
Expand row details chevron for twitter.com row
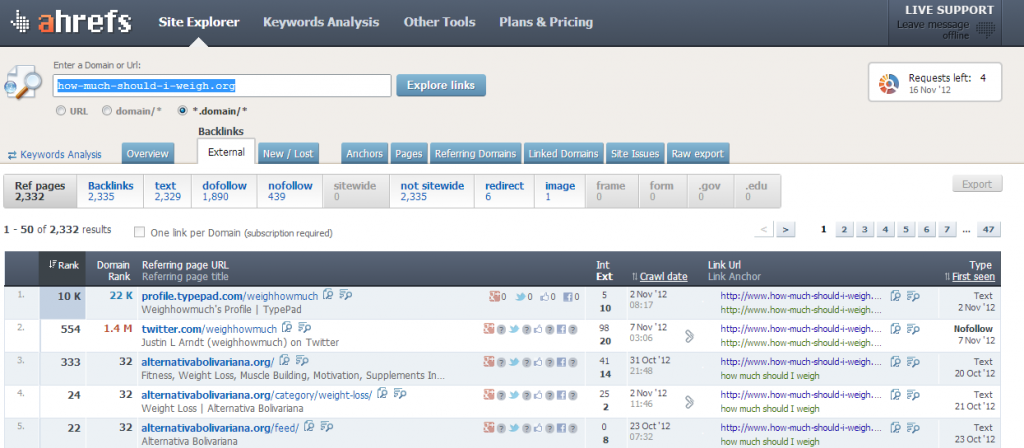pyautogui.click(x=689, y=336)
